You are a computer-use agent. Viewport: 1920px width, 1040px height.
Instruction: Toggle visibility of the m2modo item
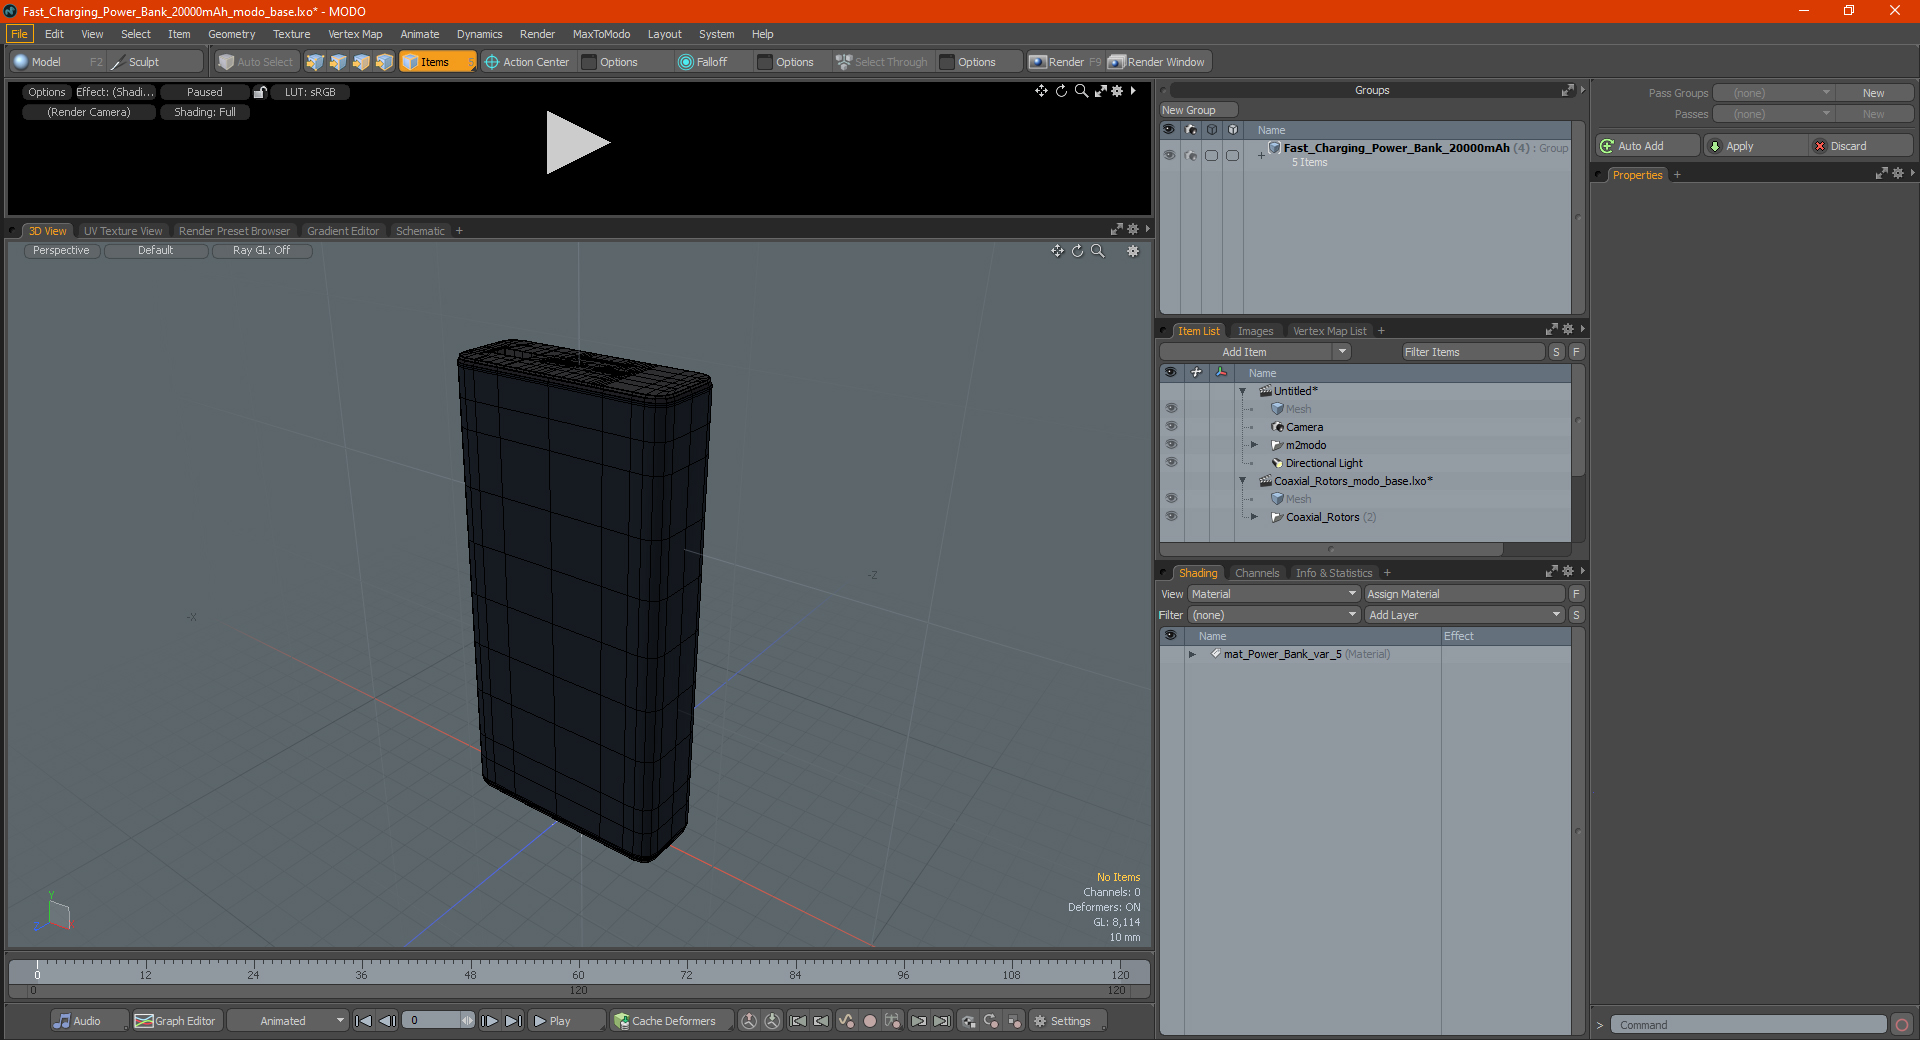click(1171, 445)
